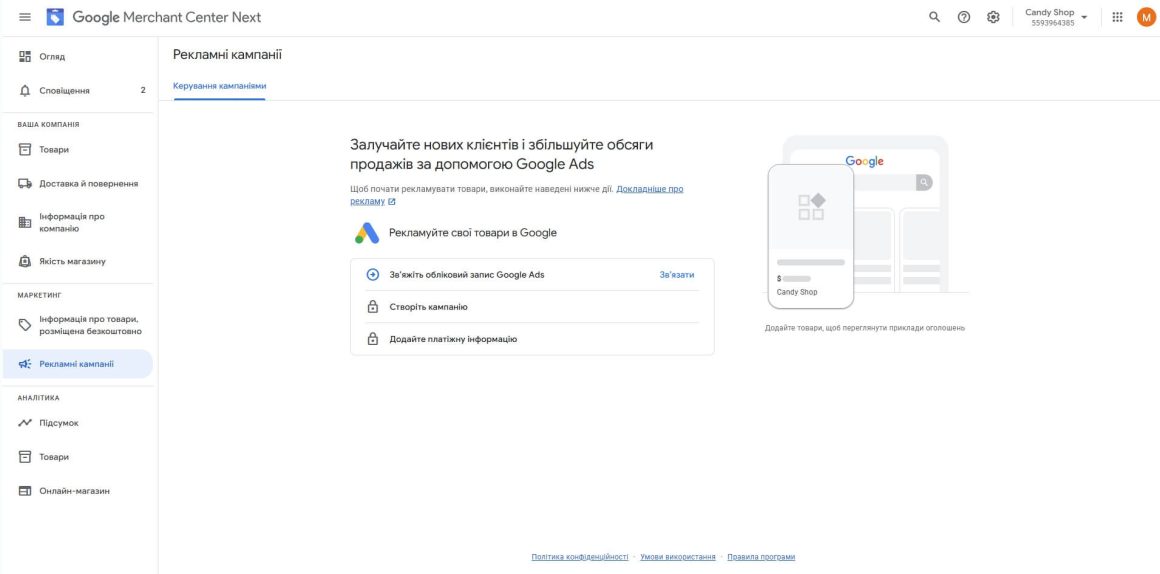Click the Якість магазину shield icon

(25, 261)
